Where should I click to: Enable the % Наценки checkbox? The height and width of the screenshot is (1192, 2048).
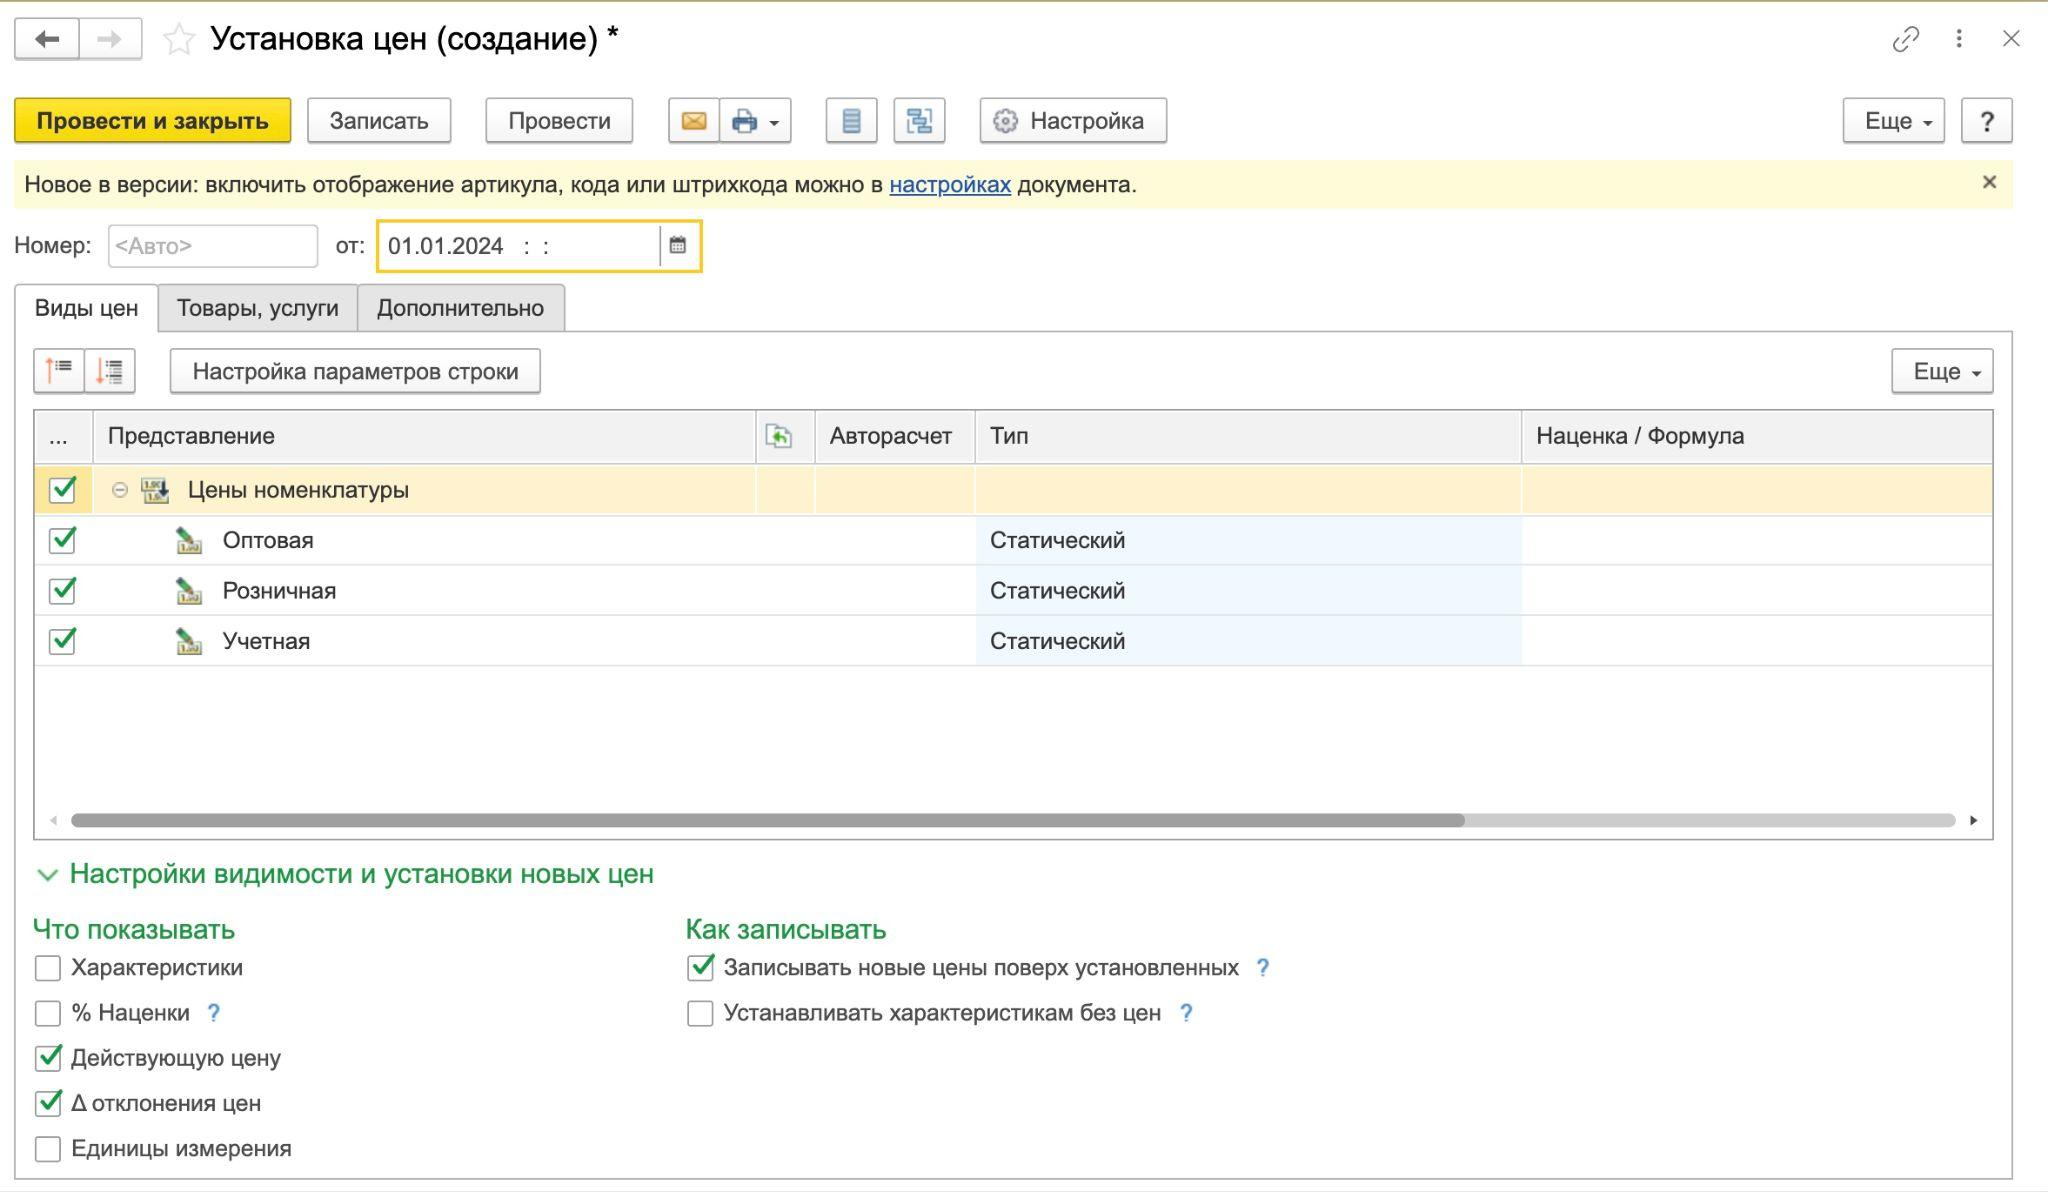tap(48, 1013)
